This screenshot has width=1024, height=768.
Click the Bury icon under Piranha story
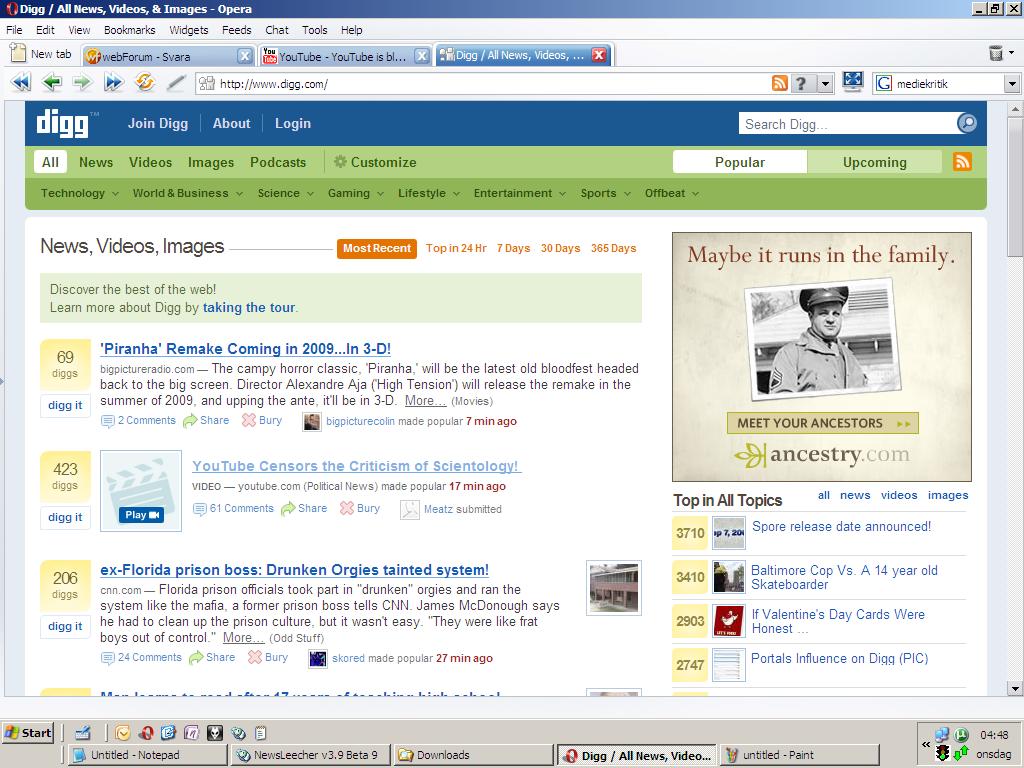[x=249, y=421]
